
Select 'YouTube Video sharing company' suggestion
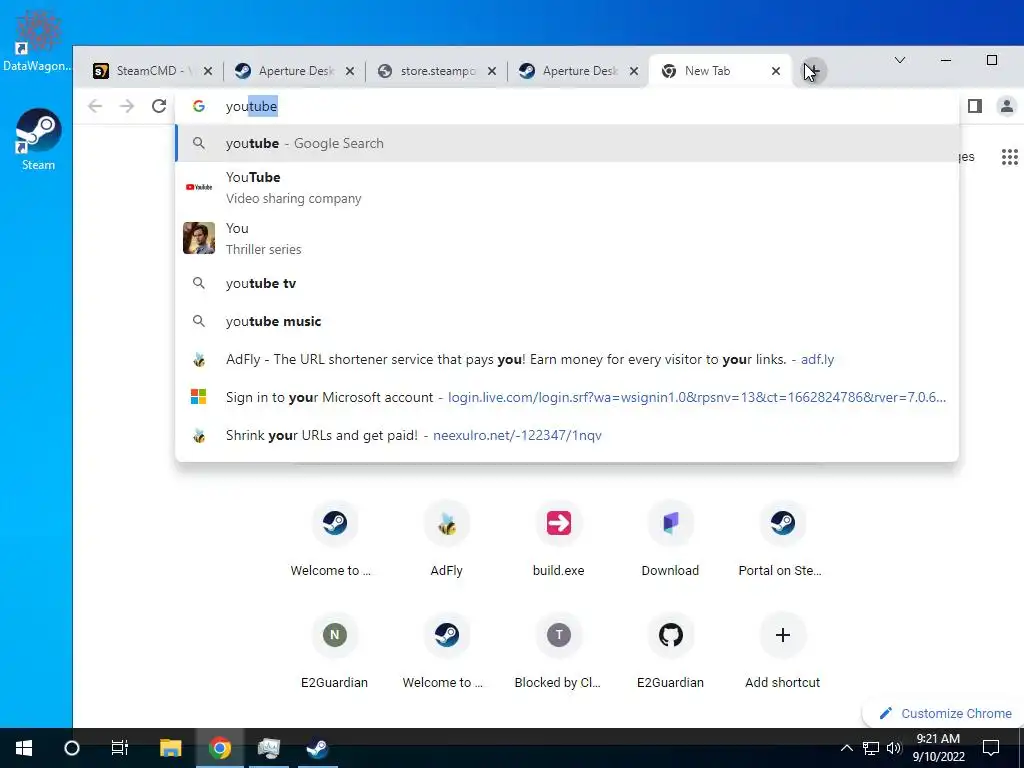click(567, 187)
